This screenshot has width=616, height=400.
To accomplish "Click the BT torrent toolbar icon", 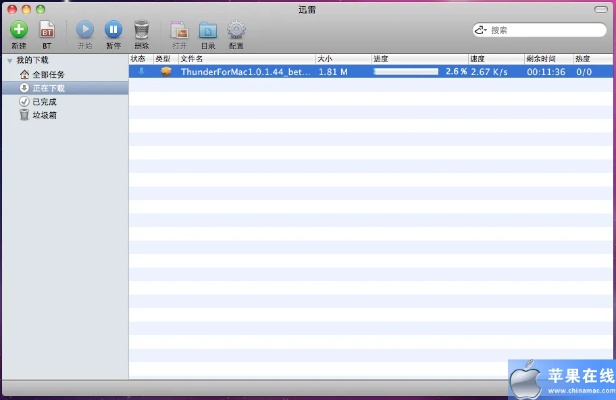I will coord(46,31).
